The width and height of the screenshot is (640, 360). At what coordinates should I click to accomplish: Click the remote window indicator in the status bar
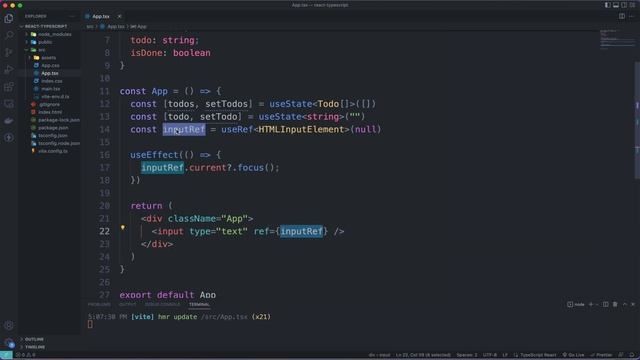6,355
